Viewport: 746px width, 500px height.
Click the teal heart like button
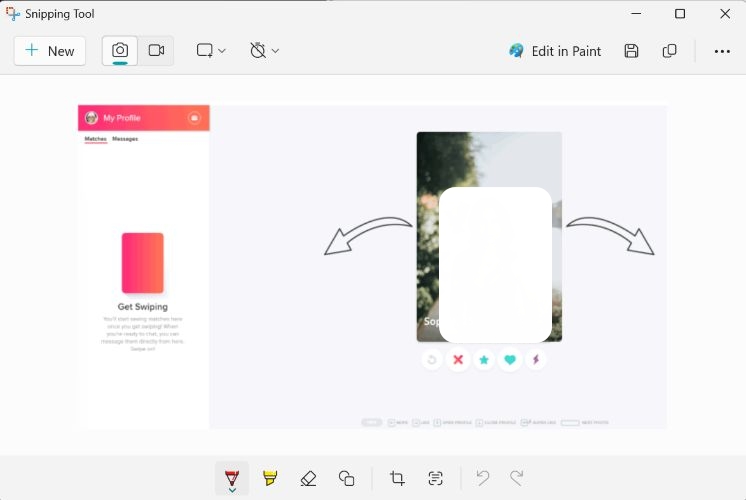click(510, 360)
